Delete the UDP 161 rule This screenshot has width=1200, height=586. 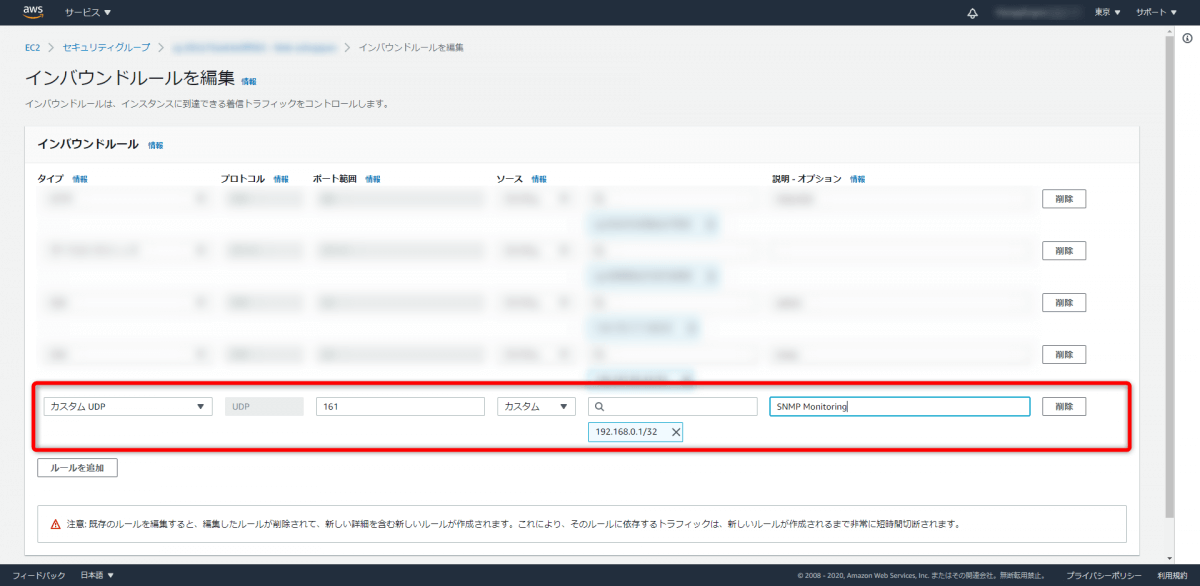(1064, 407)
